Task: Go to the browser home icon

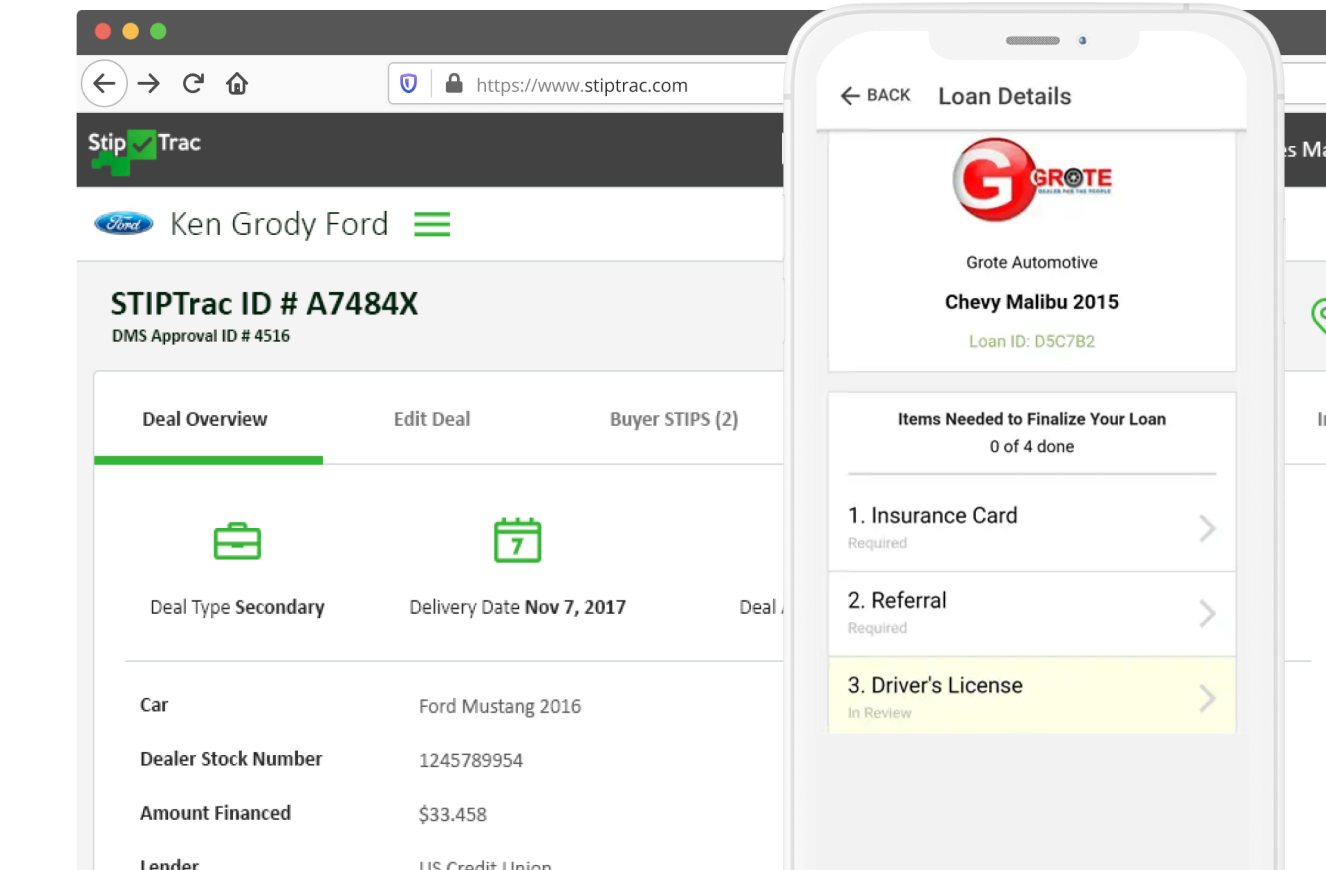Action: (237, 84)
